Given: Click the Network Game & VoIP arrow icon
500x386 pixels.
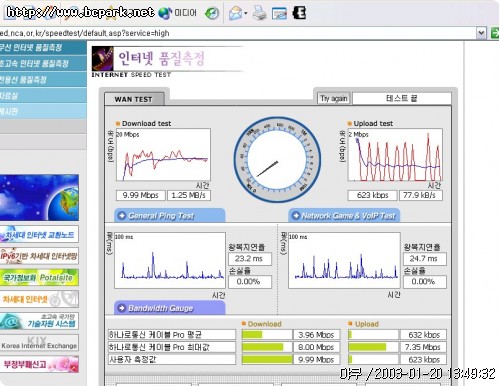Looking at the screenshot, I should click(296, 216).
